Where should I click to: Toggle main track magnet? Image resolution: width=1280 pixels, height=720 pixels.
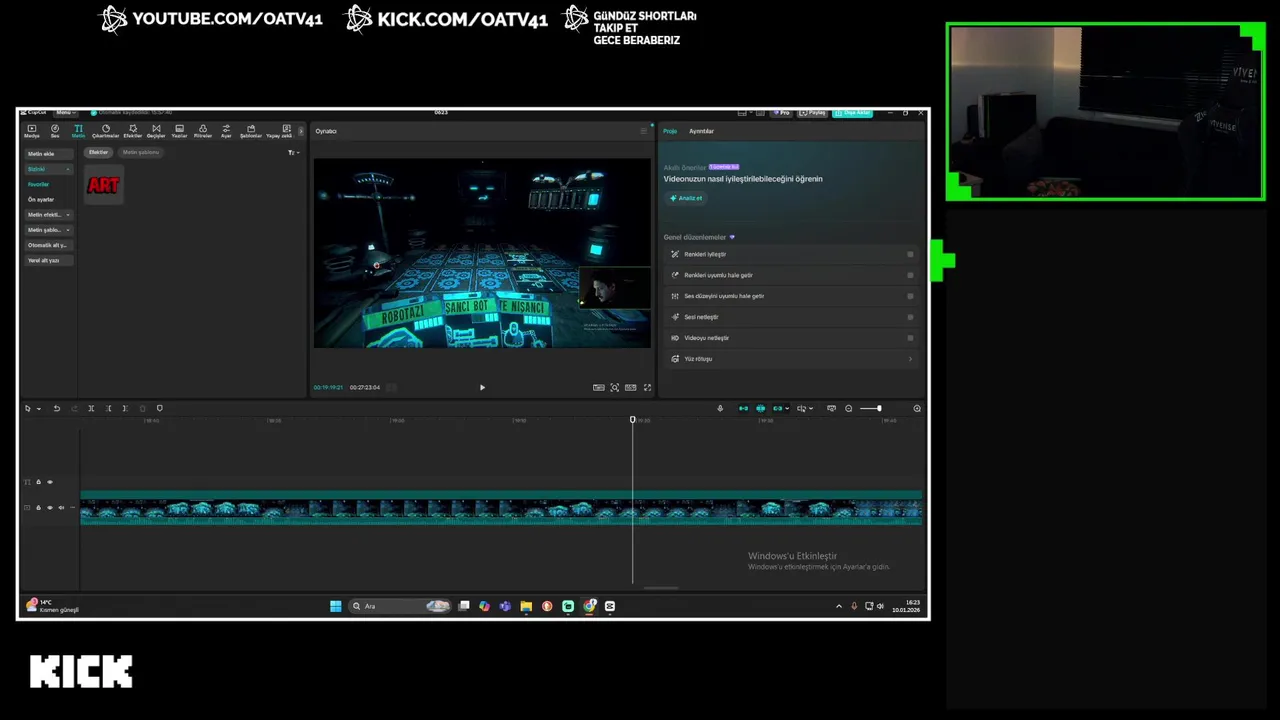[x=743, y=408]
